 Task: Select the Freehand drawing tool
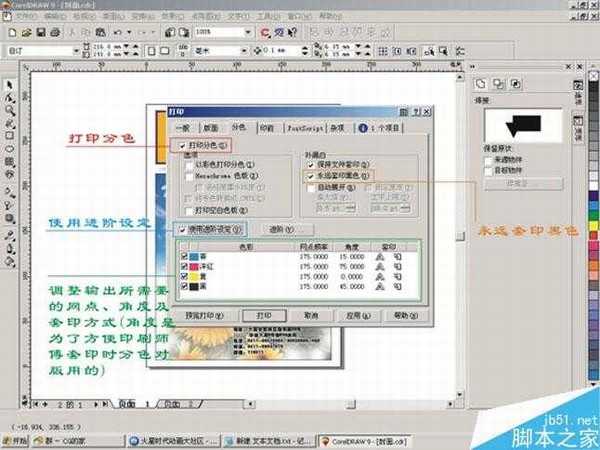[x=10, y=123]
